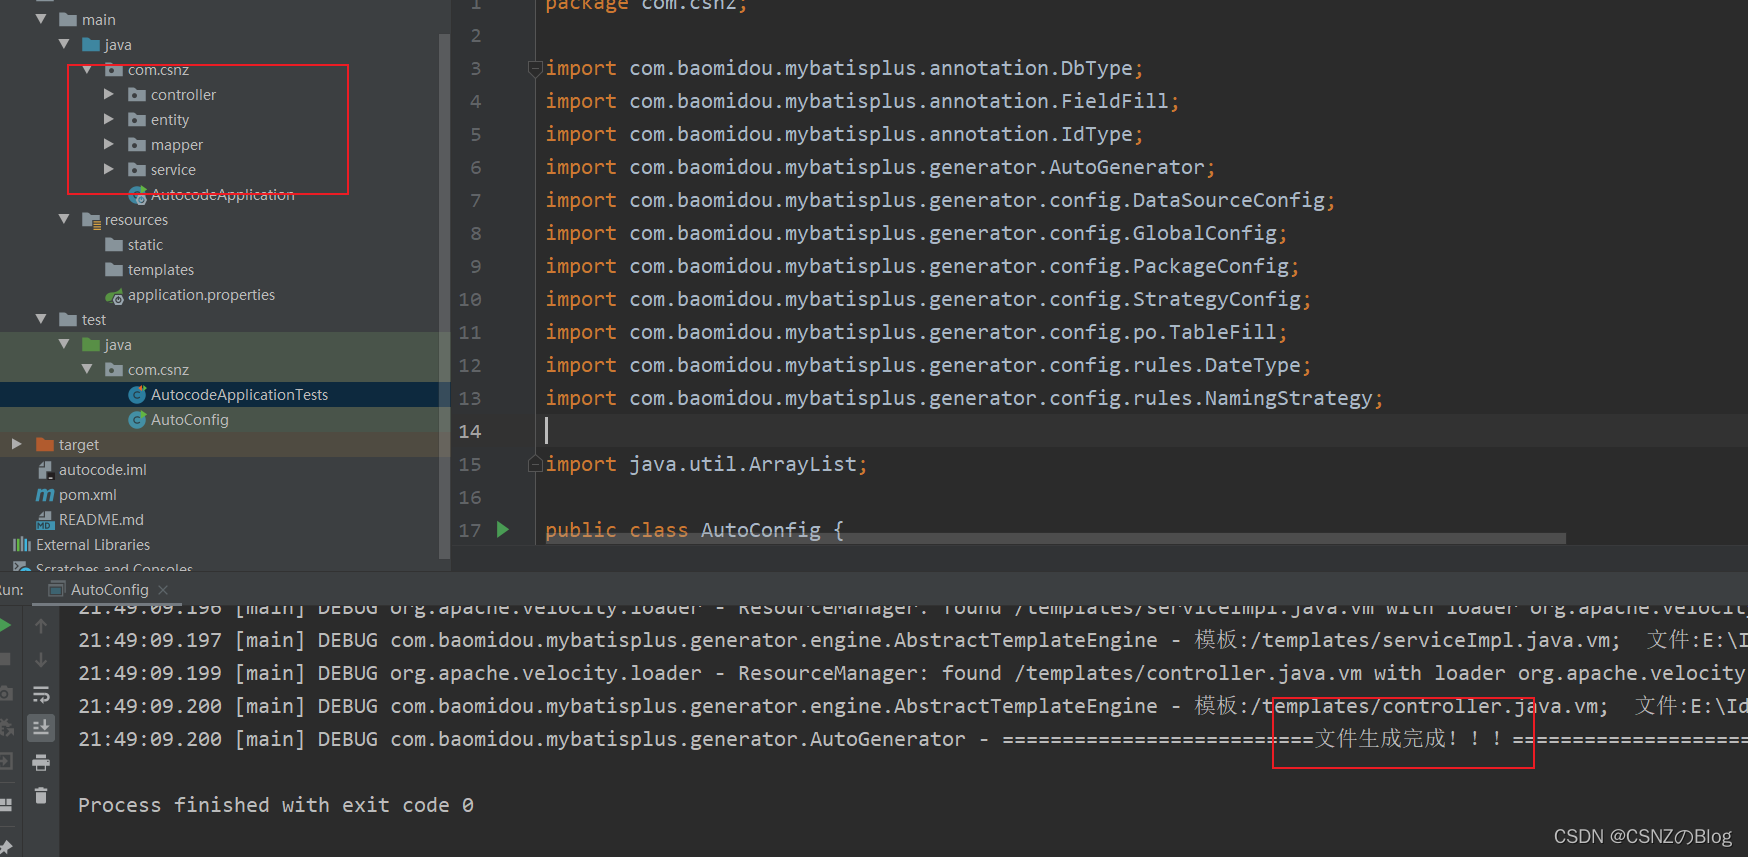Rerun AutoConfig with green play button

(5, 626)
